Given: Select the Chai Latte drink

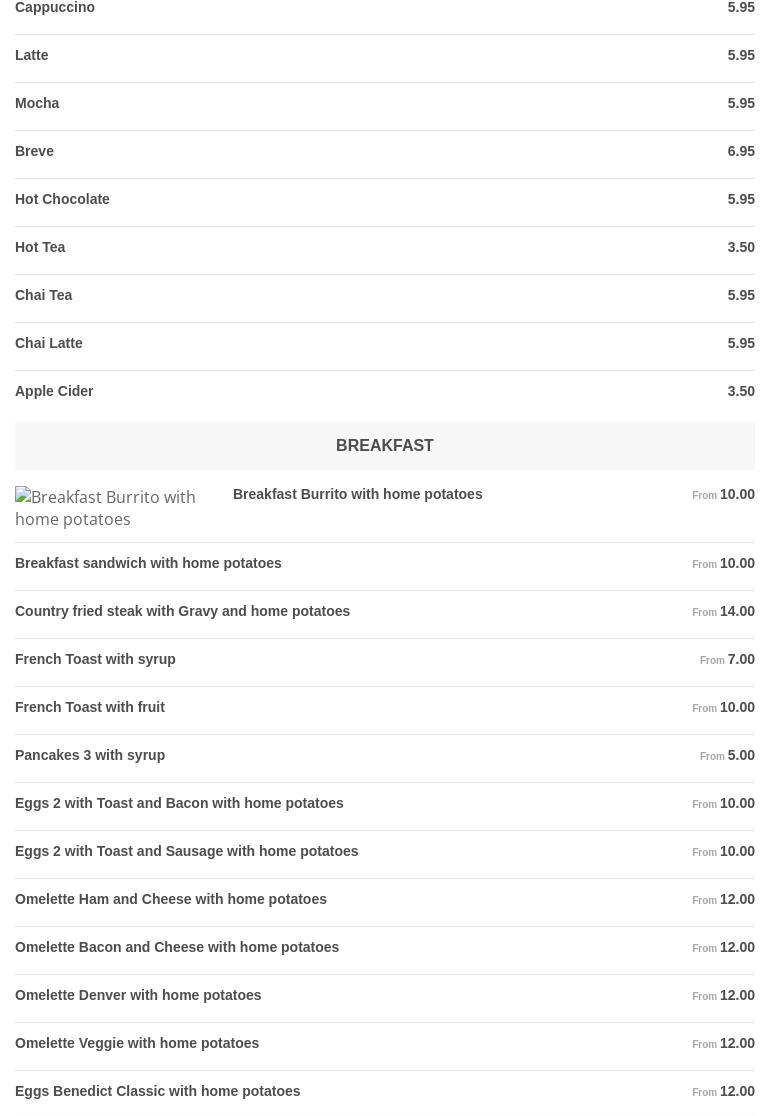Looking at the screenshot, I should [49, 343].
